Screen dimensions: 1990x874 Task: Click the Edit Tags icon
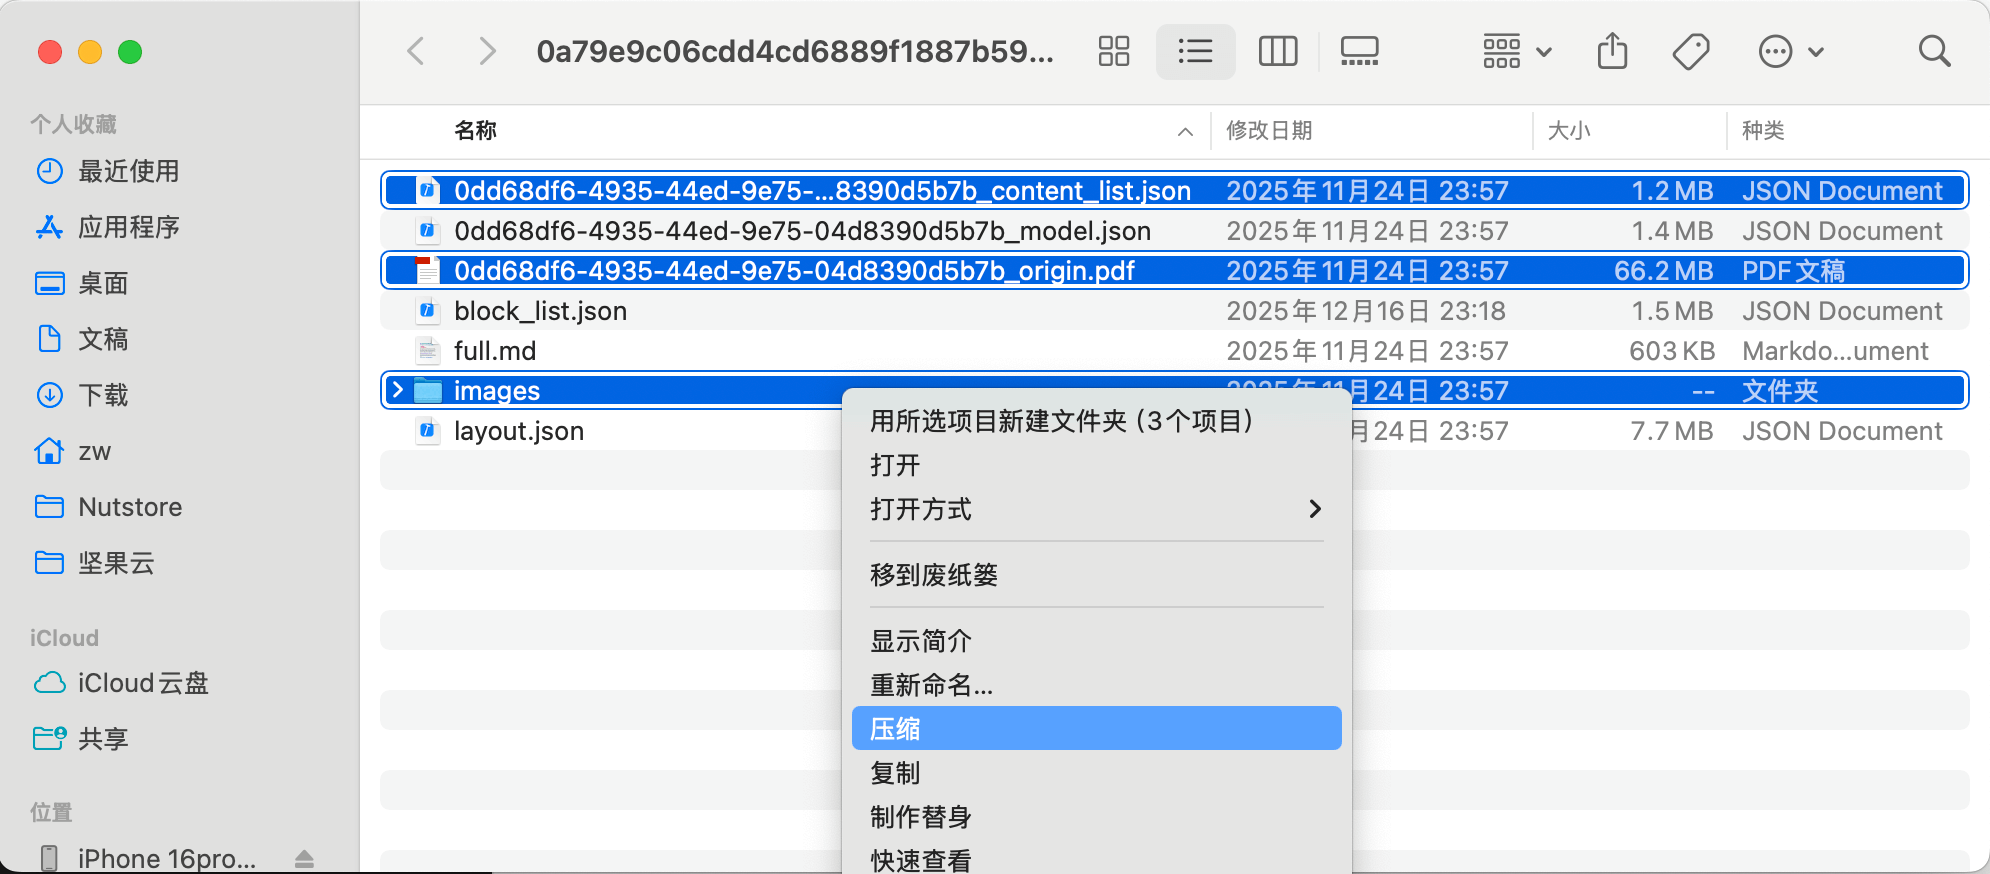tap(1691, 51)
